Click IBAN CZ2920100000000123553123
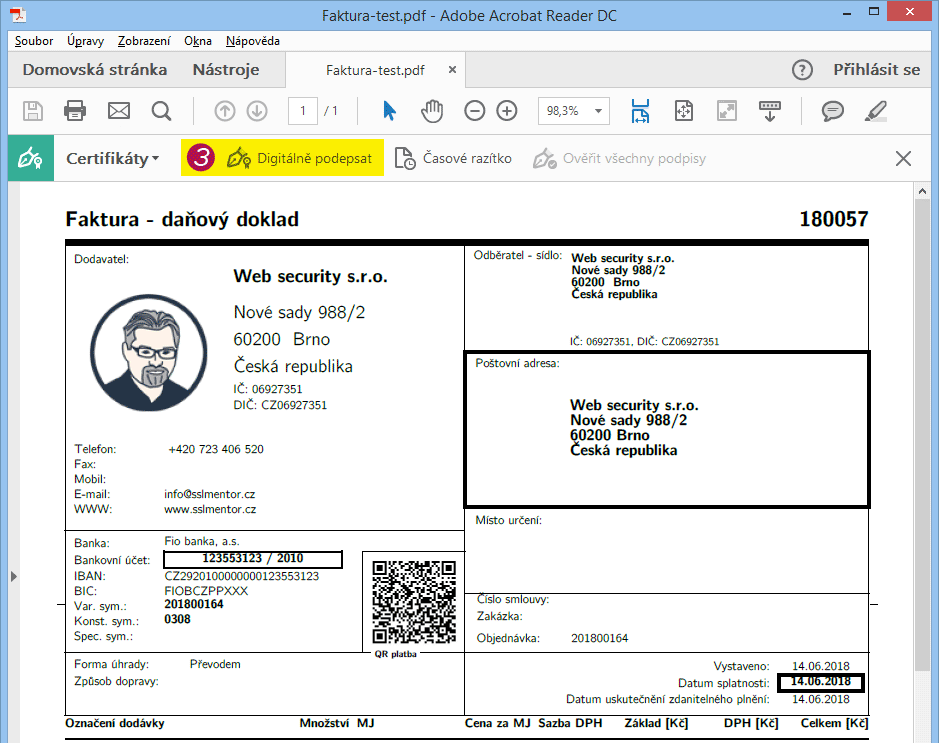Screen dimensions: 939x743 (x=242, y=576)
